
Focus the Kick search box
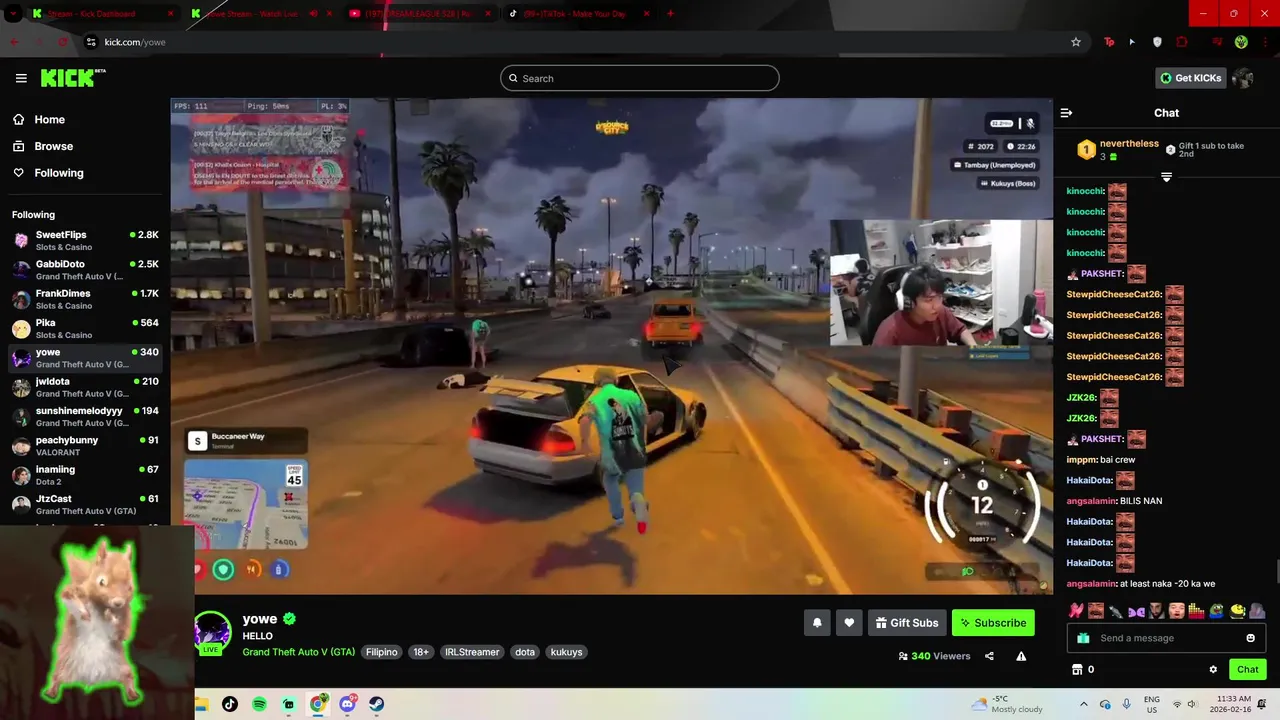click(x=640, y=78)
